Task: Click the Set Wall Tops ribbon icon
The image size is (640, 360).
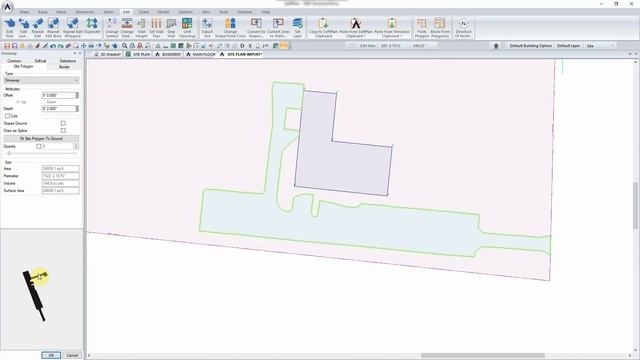Action: coord(156,27)
